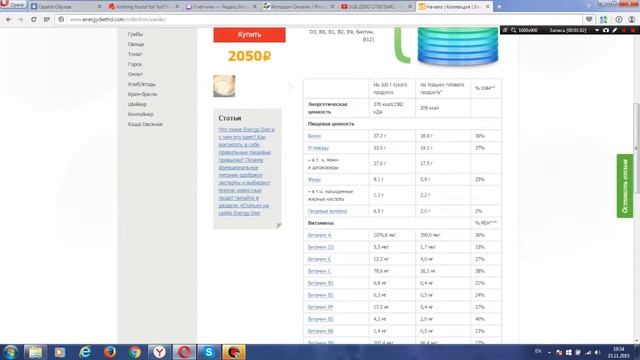Image resolution: width=640 pixels, height=360 pixels.
Task: Launch media player from the taskbar
Action: tap(60, 352)
